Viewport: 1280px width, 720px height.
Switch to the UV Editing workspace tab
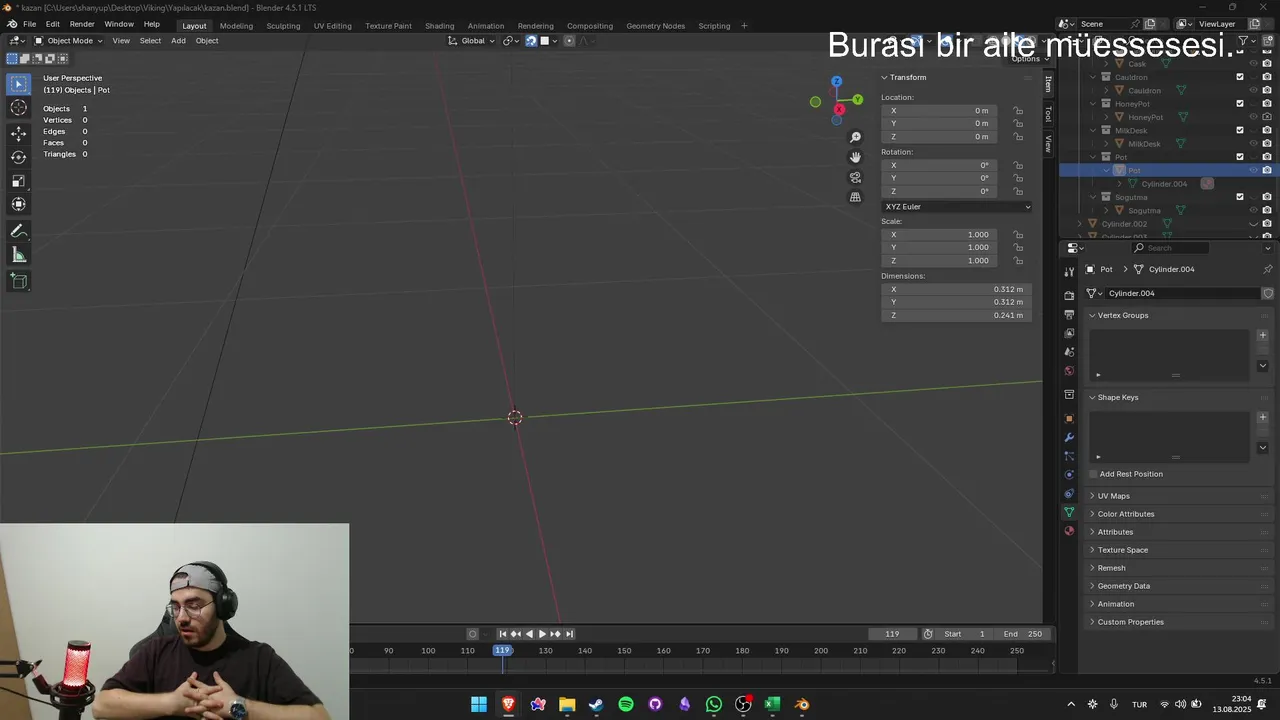[332, 26]
